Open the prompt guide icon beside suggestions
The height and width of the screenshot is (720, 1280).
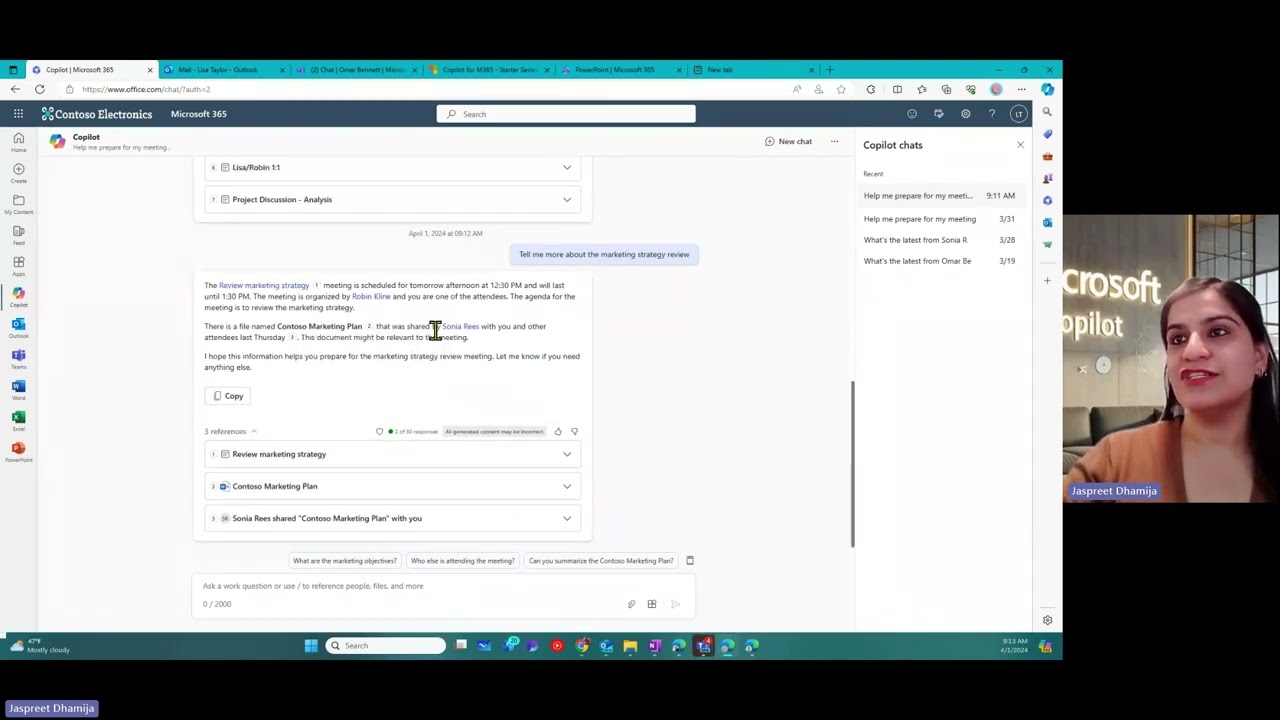[x=690, y=561]
